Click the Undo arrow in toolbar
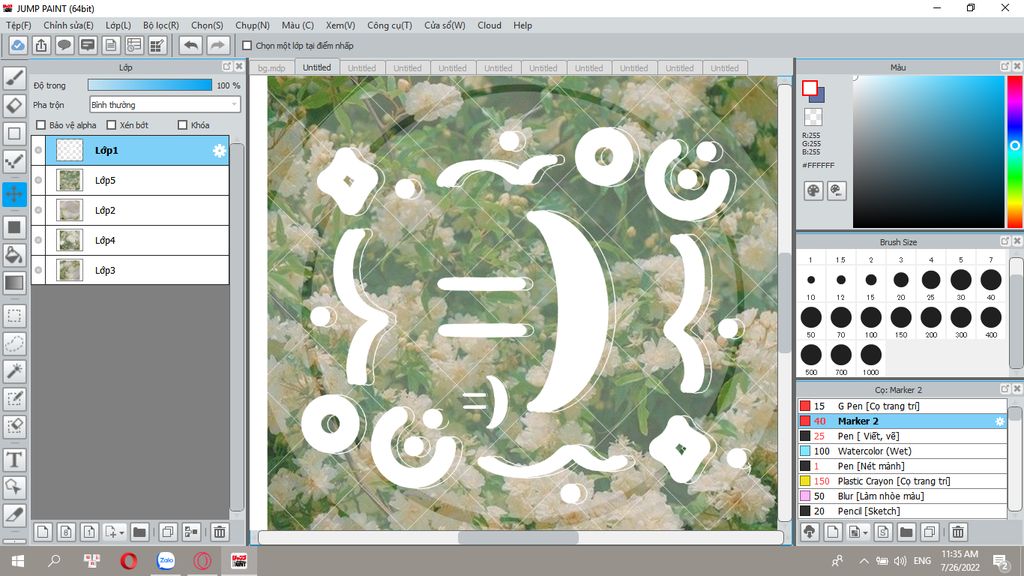Screen dimensions: 1024x576 point(191,45)
